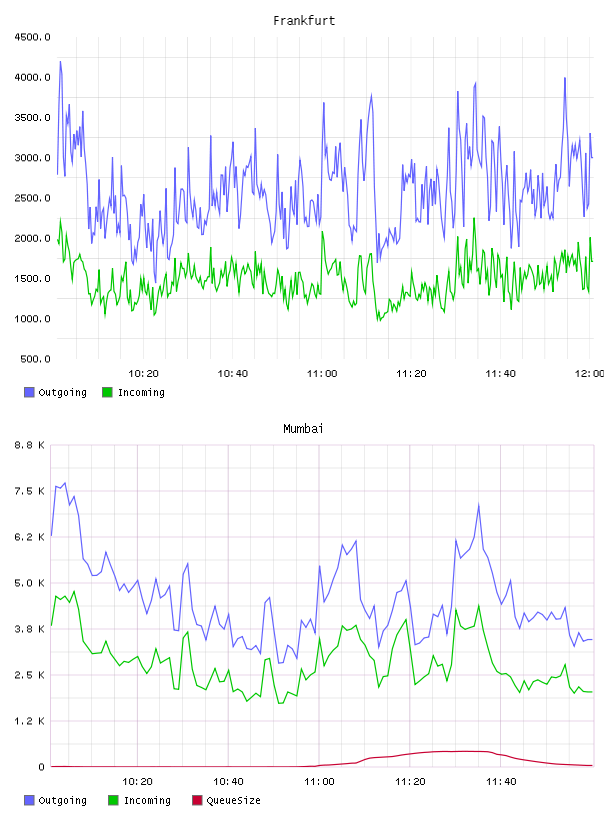The height and width of the screenshot is (816, 608).
Task: Click the Mumbai chart title
Action: click(x=303, y=429)
